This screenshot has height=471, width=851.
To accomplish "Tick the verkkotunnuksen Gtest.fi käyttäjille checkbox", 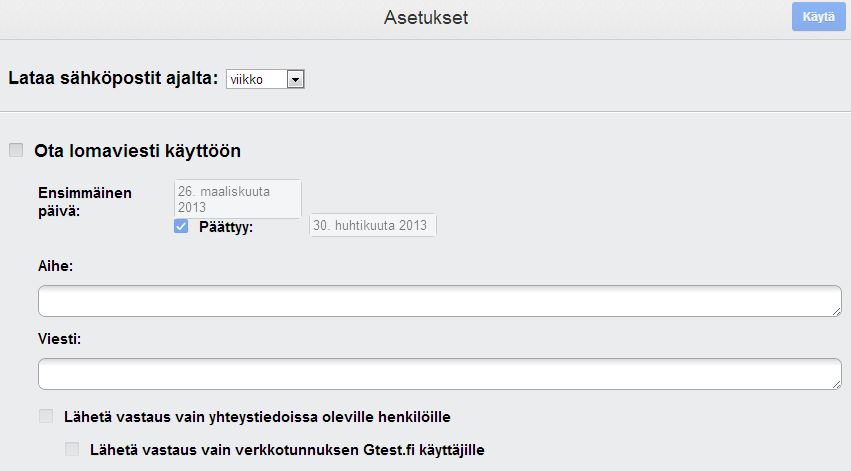I will point(72,449).
